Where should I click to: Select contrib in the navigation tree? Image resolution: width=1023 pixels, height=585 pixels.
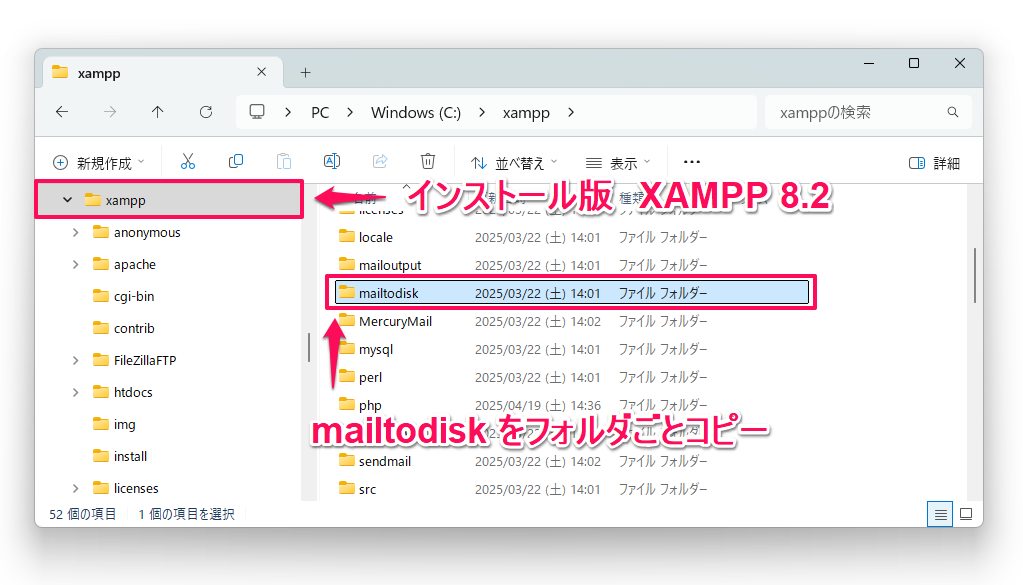click(134, 329)
